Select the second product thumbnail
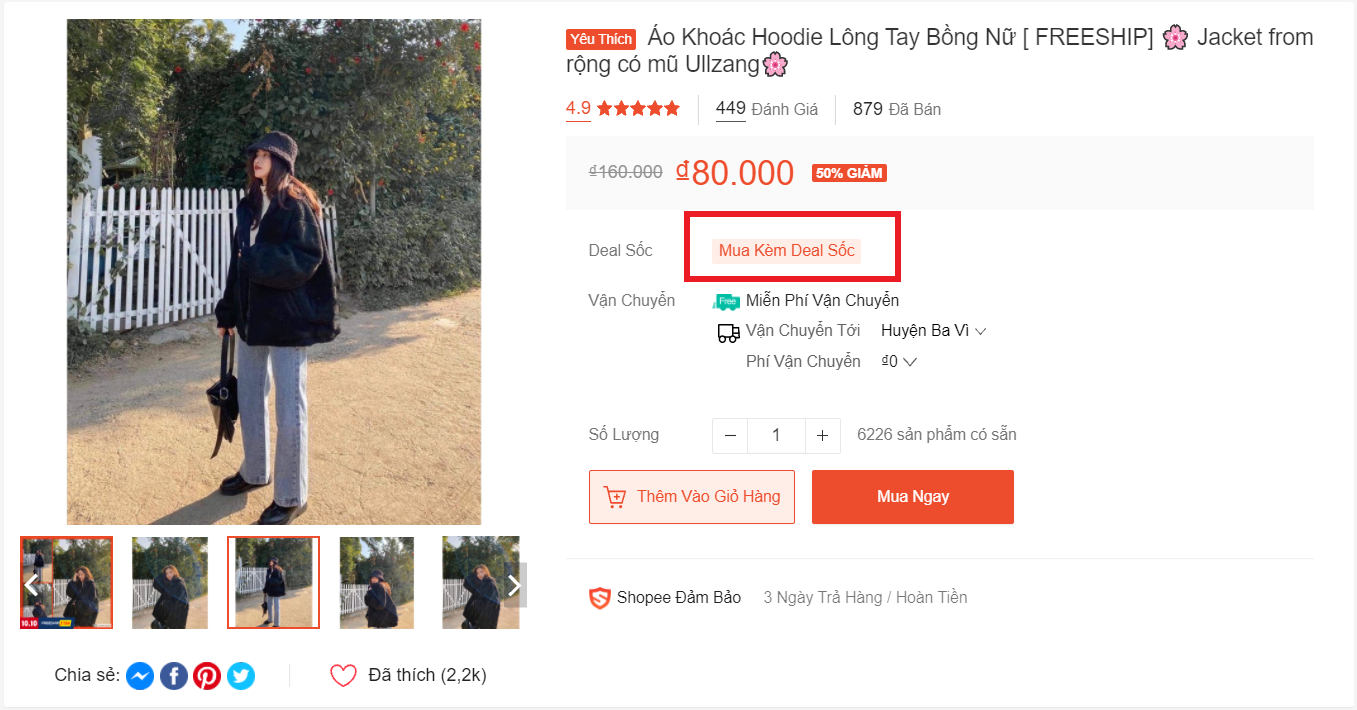The height and width of the screenshot is (710, 1357). 170,583
